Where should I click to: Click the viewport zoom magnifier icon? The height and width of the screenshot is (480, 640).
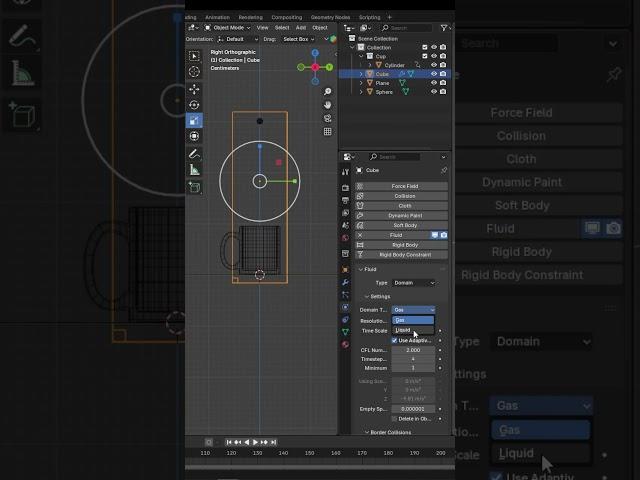(x=327, y=91)
